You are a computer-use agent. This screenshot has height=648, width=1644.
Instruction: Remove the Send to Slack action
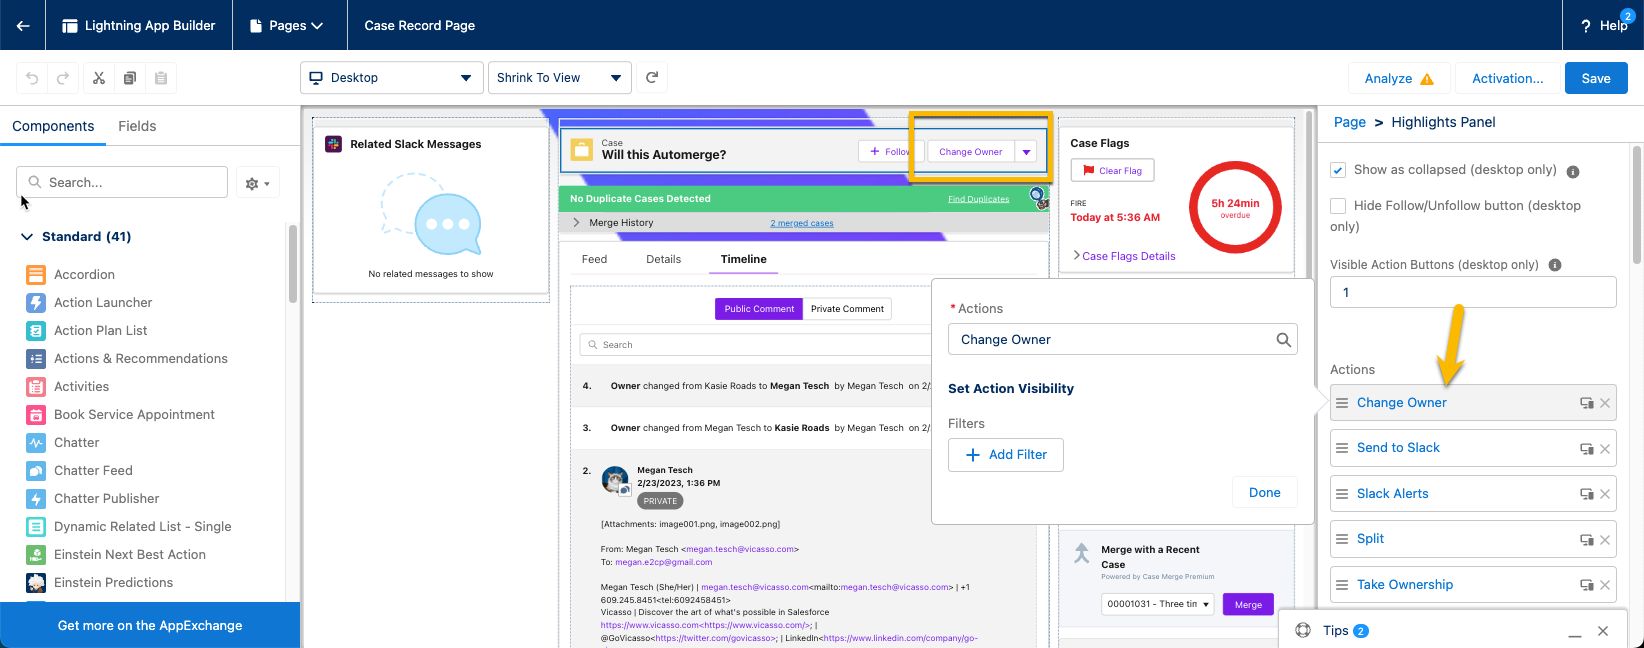point(1605,449)
